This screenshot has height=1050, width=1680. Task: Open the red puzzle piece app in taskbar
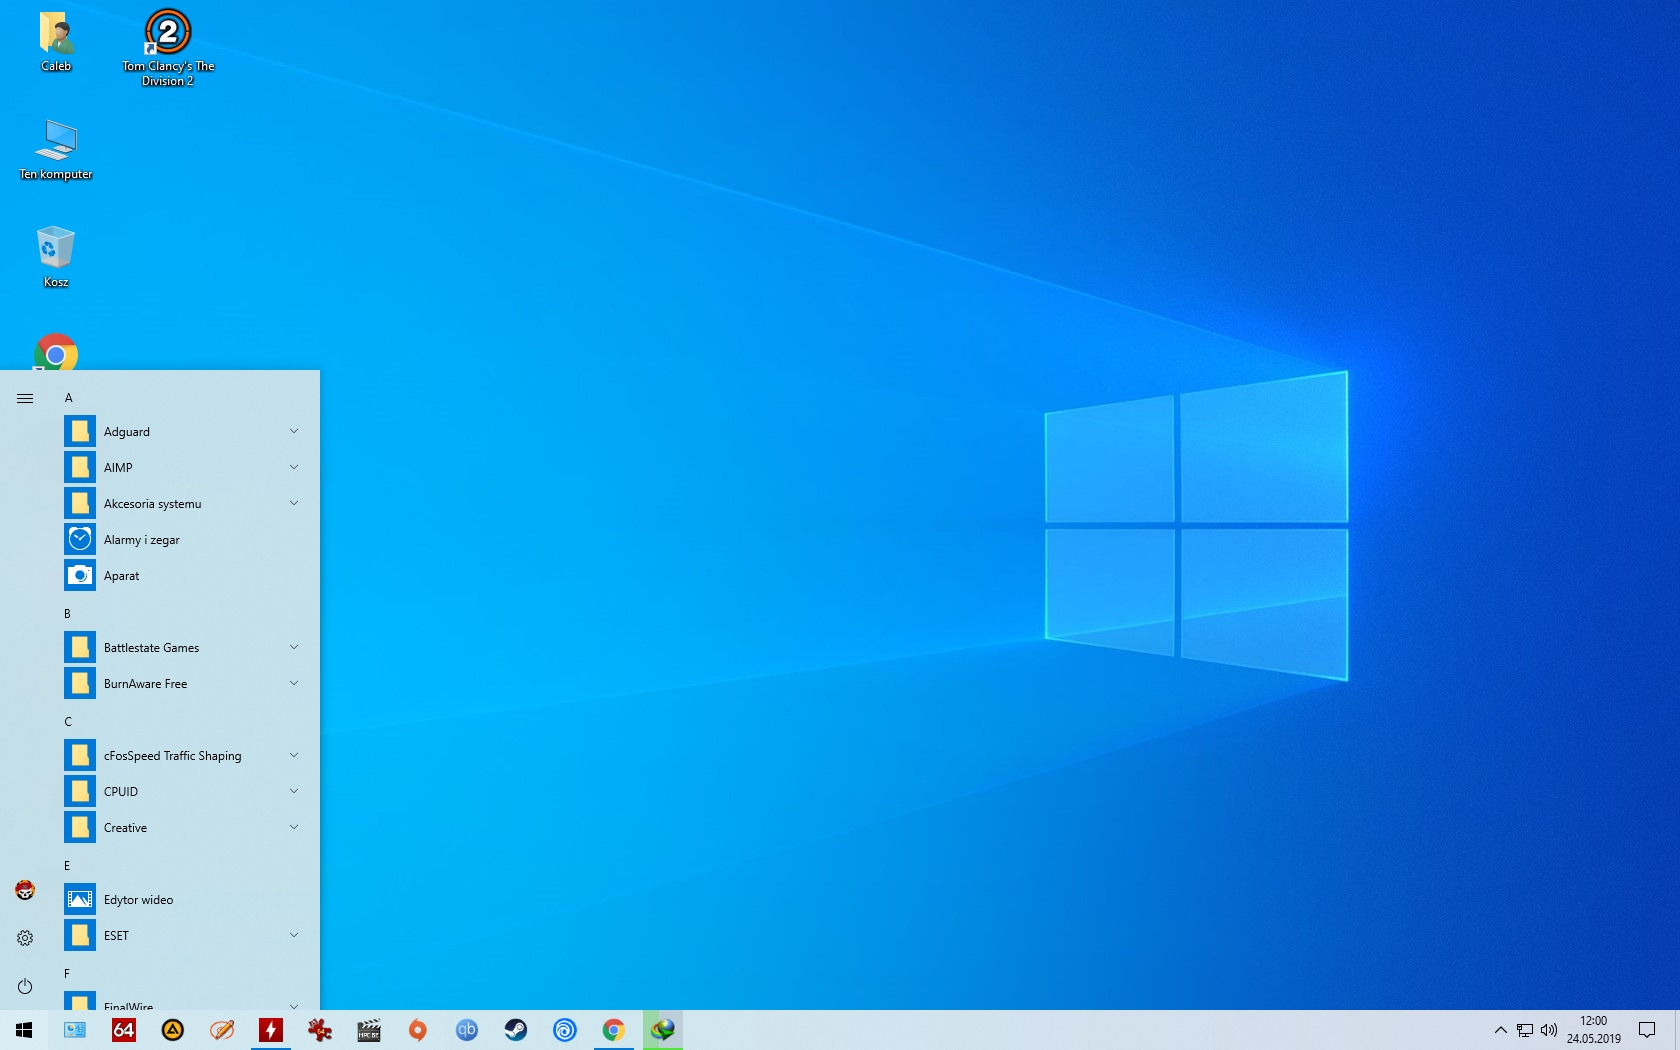(x=320, y=1030)
